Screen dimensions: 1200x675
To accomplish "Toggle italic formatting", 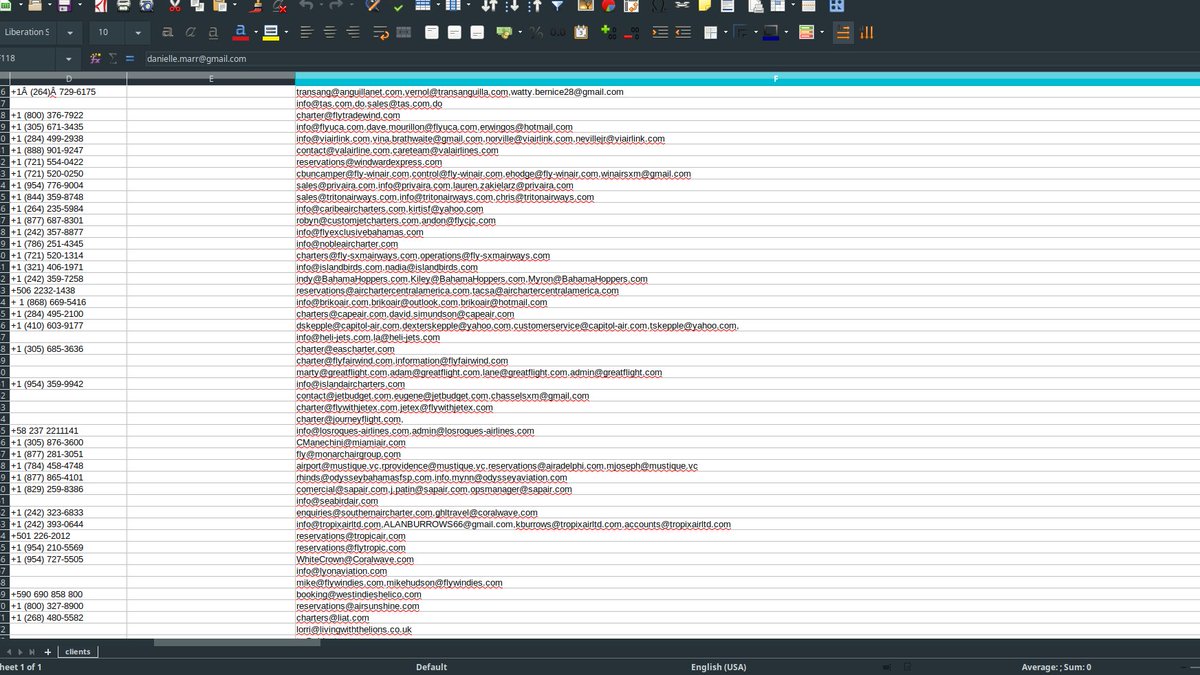I will pyautogui.click(x=190, y=32).
